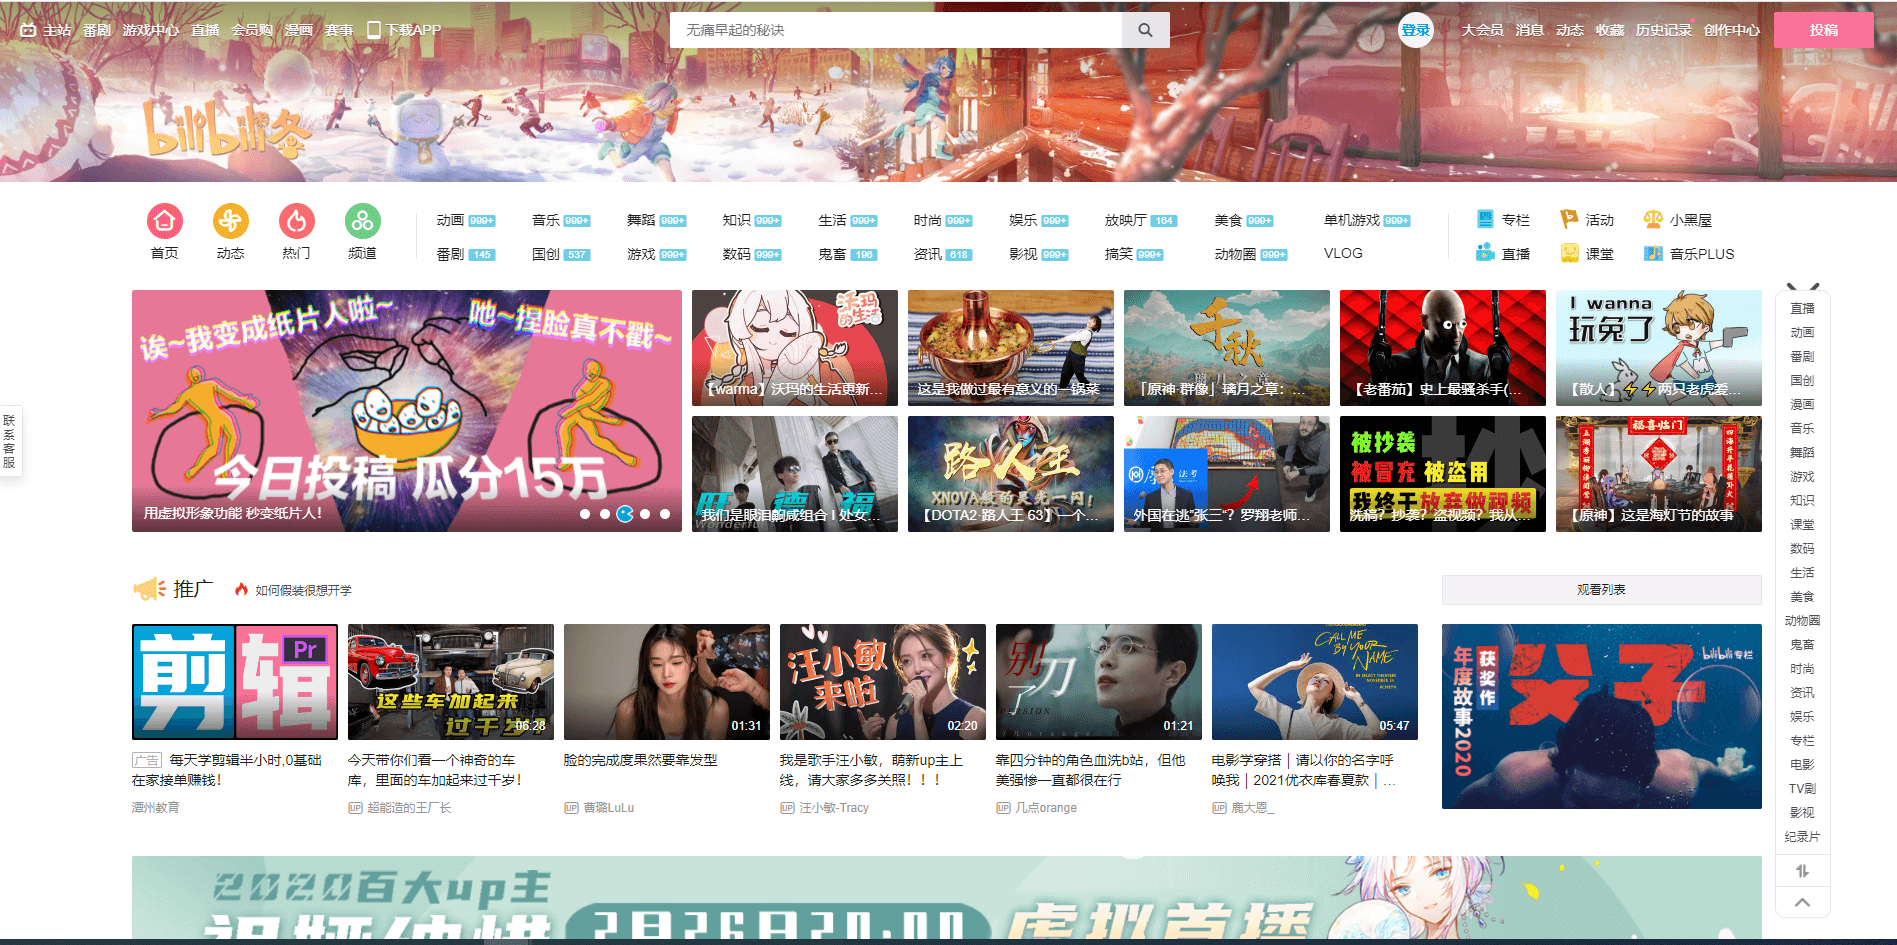Open the 课堂 classroom icon
The width and height of the screenshot is (1897, 945).
[1569, 253]
